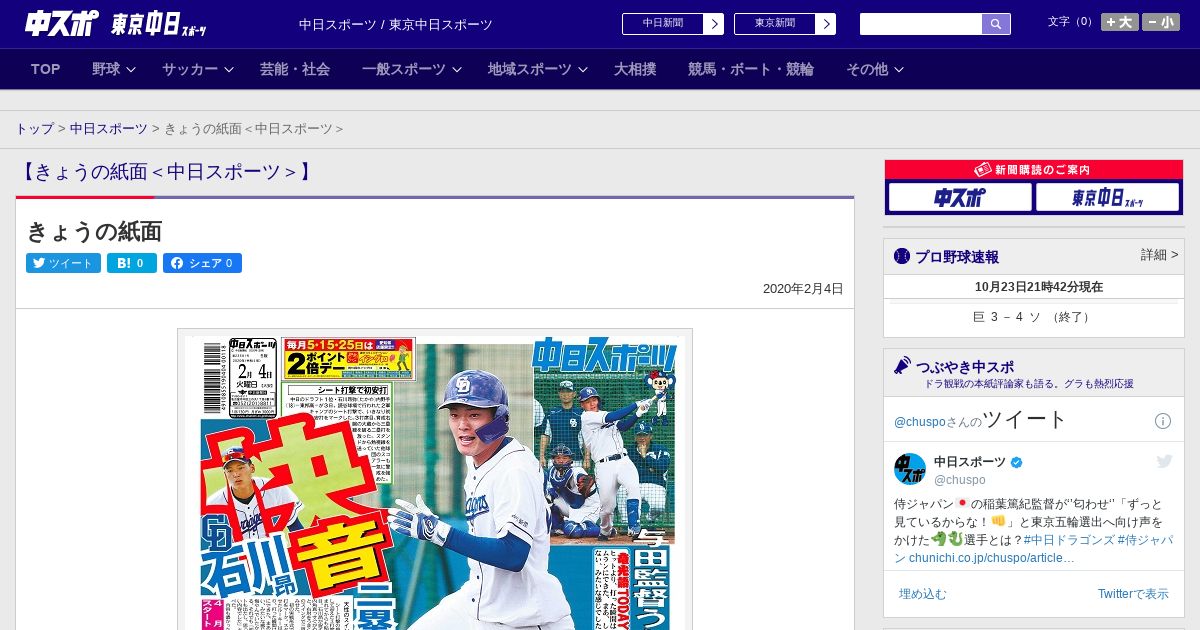Click the きょうの紙面 article title
The height and width of the screenshot is (630, 1200).
click(94, 231)
